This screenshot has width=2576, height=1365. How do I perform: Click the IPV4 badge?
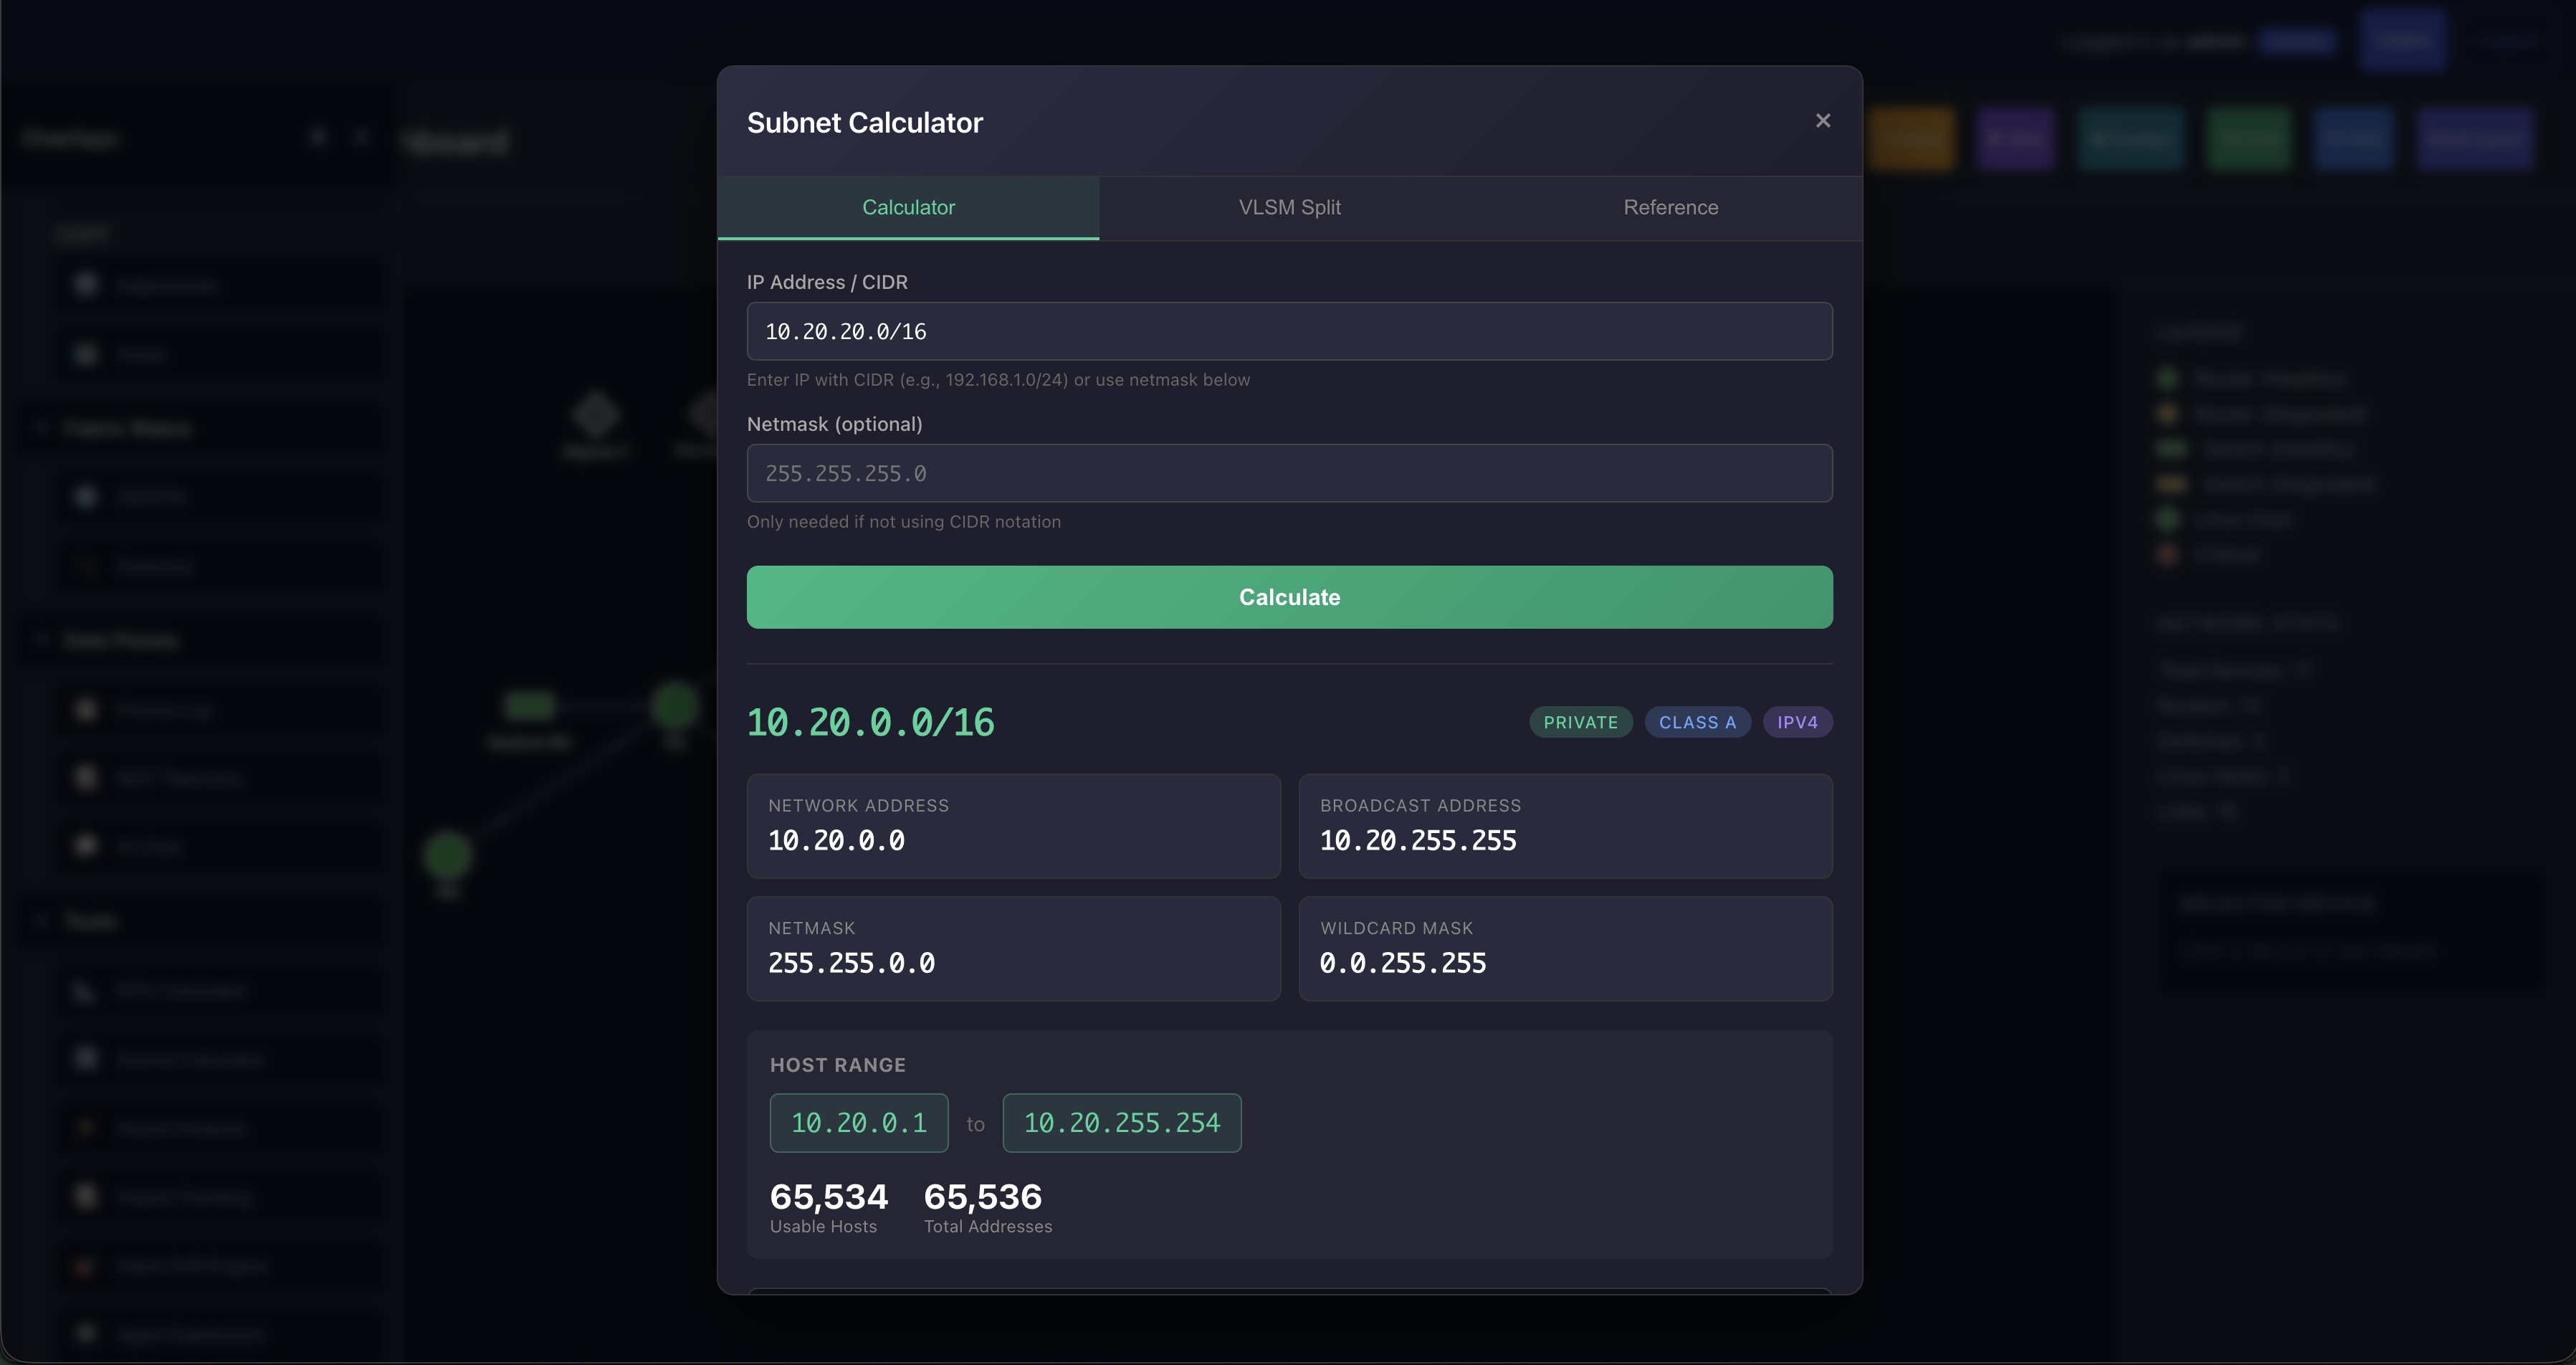pyautogui.click(x=1797, y=722)
